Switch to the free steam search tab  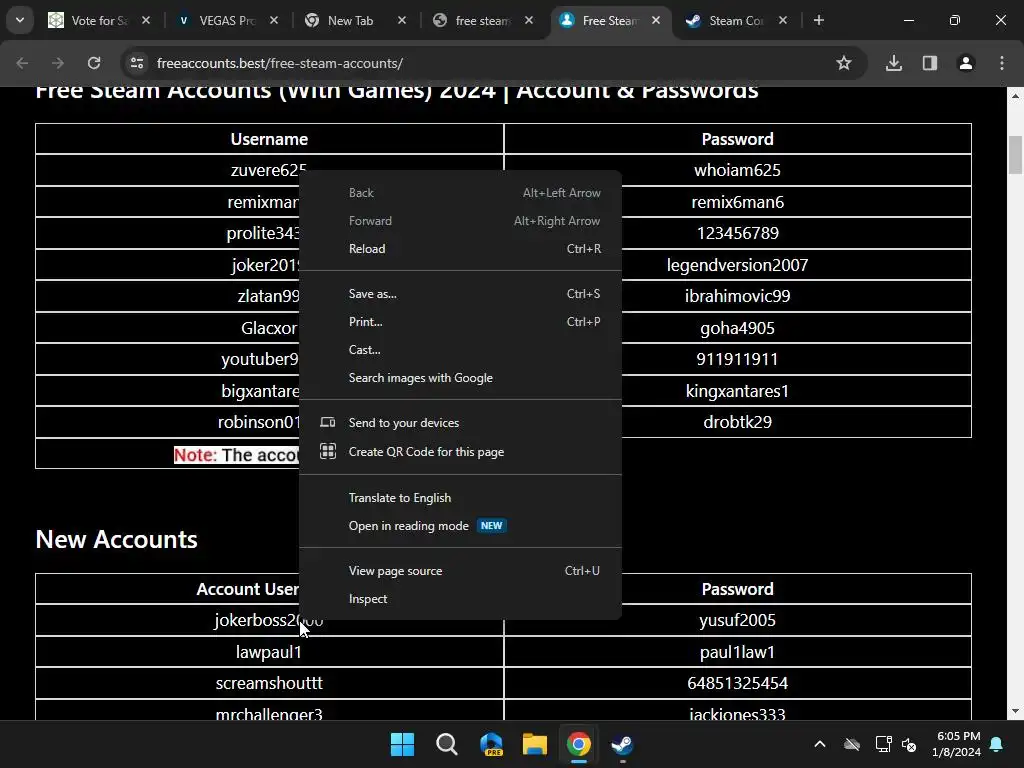[483, 20]
